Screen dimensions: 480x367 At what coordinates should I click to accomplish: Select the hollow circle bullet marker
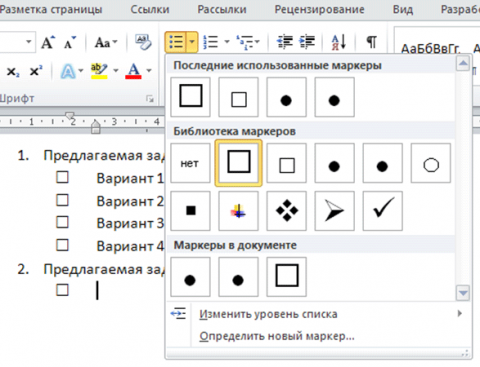point(431,164)
